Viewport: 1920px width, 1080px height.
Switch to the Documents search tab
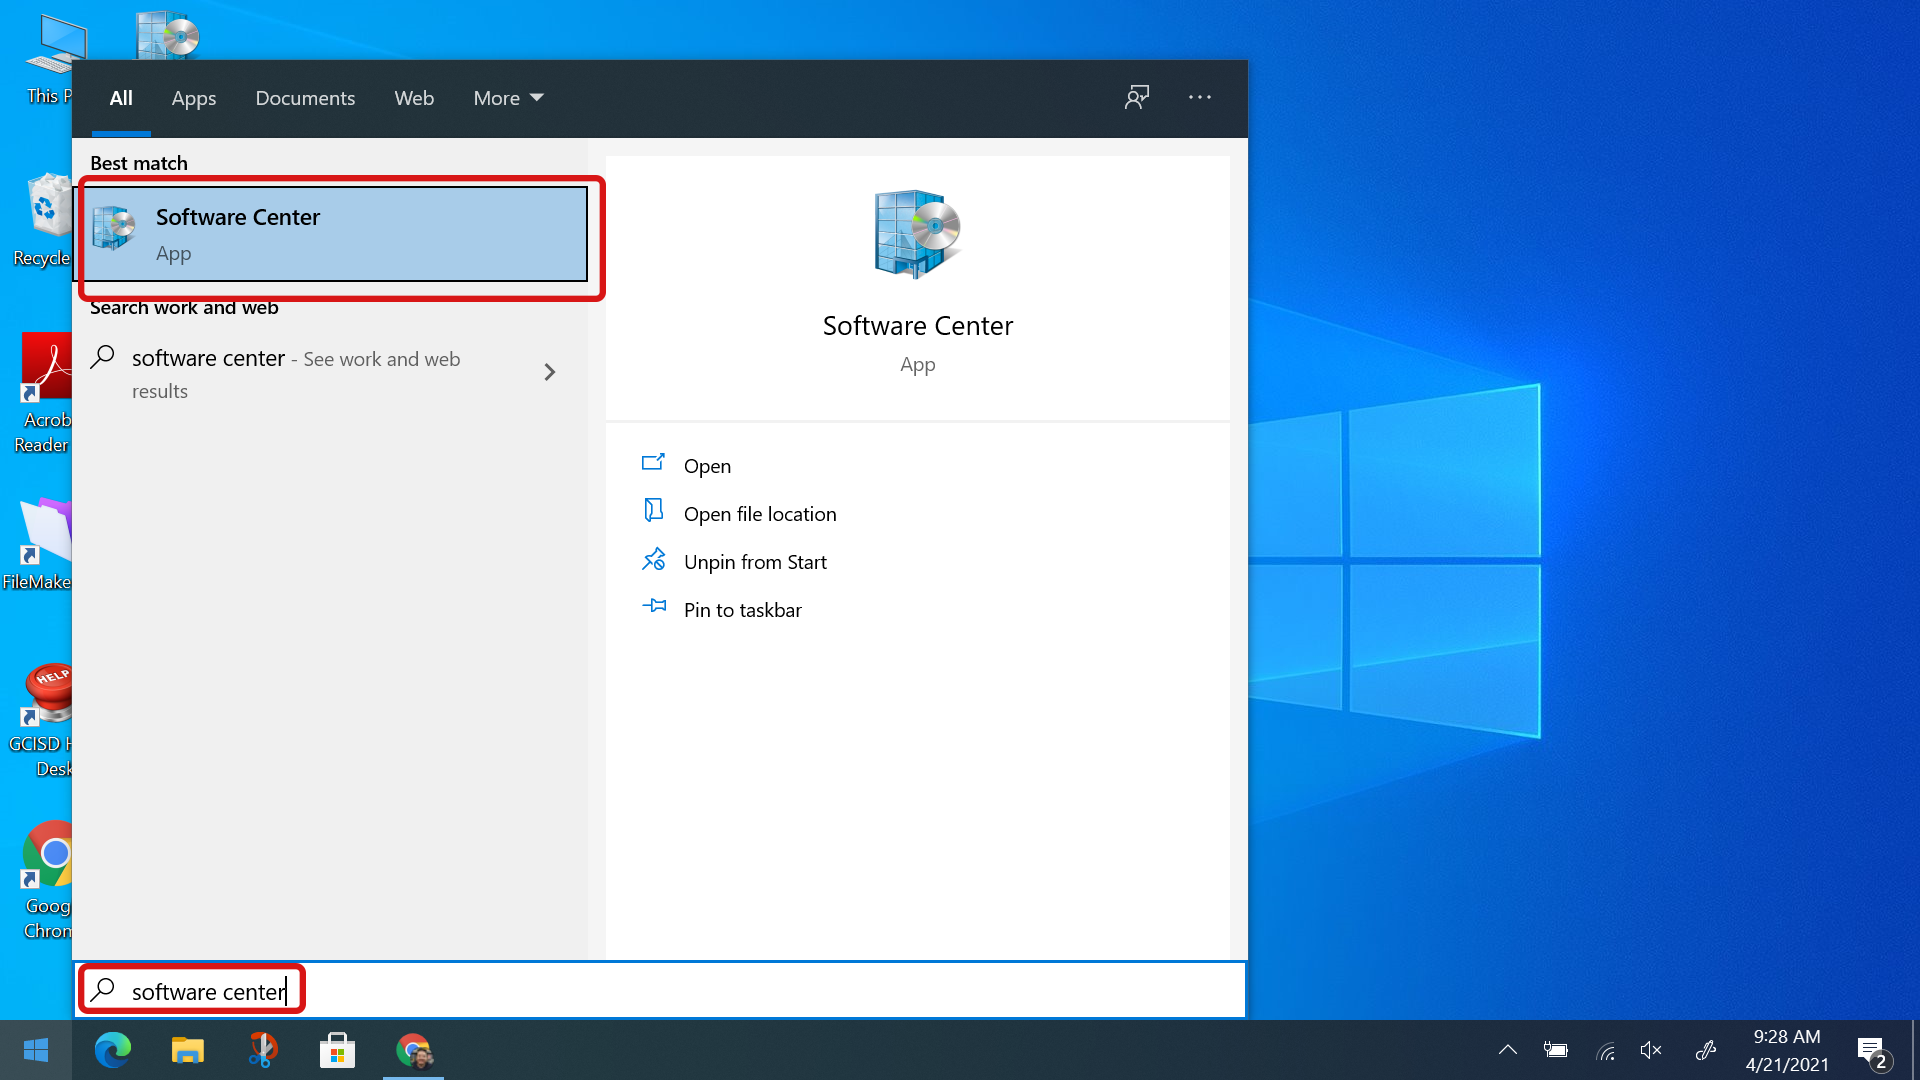pos(305,98)
